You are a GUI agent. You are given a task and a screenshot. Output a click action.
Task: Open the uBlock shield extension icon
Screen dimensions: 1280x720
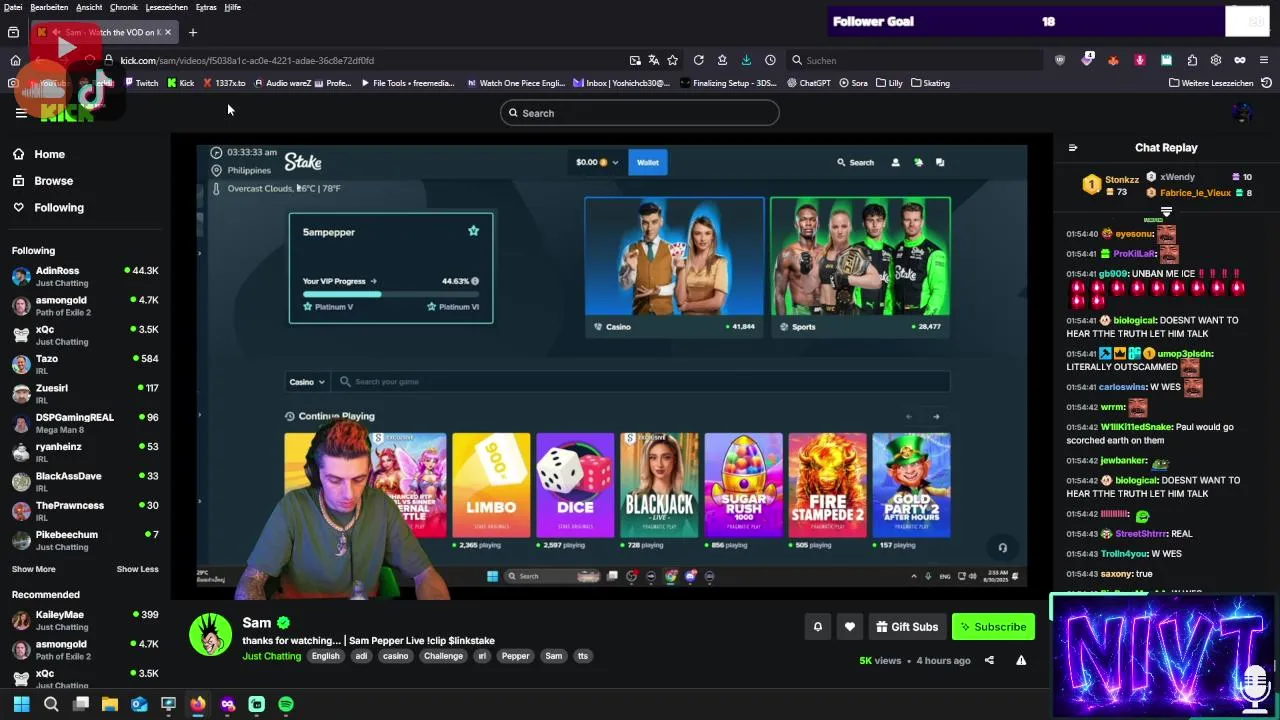tap(1060, 60)
